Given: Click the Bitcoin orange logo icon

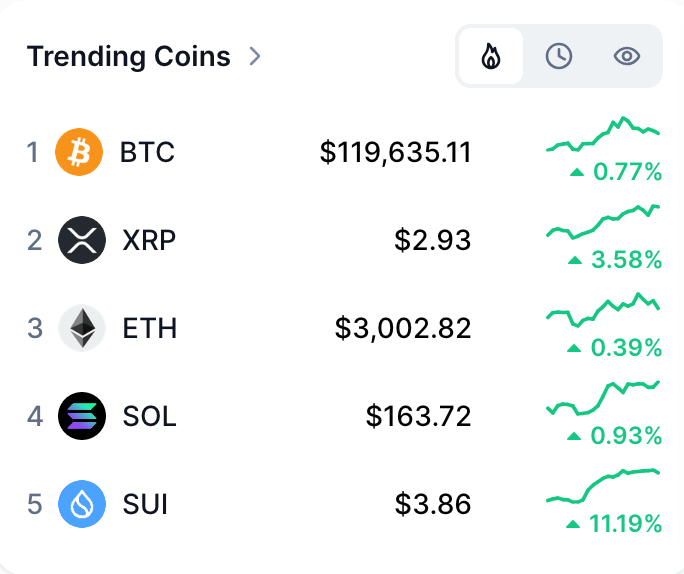Looking at the screenshot, I should click(x=79, y=152).
